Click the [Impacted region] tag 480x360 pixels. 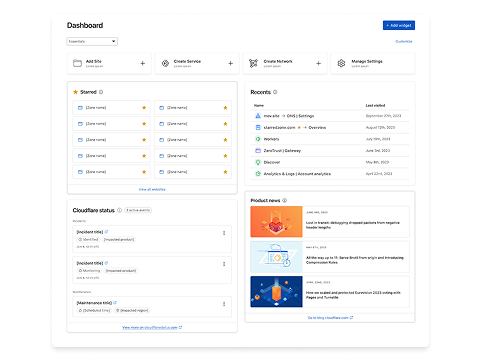coord(132,310)
